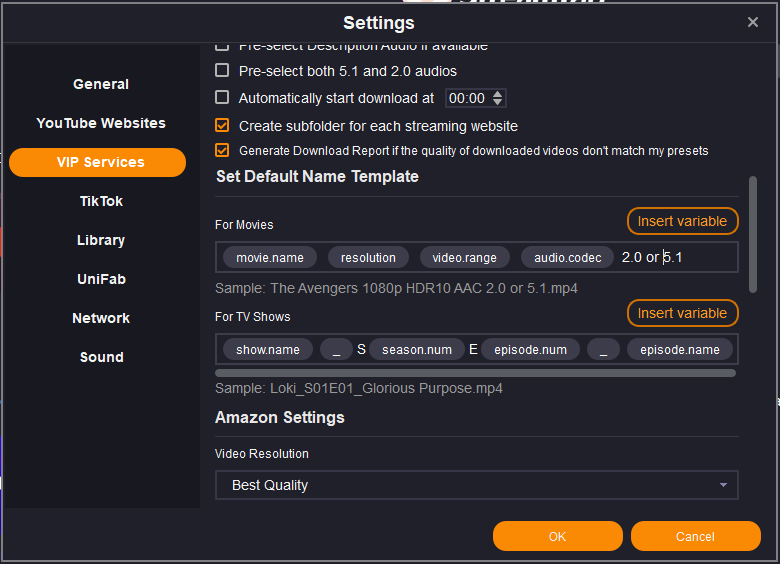Open the UniFab settings section
The image size is (780, 564).
coord(101,279)
